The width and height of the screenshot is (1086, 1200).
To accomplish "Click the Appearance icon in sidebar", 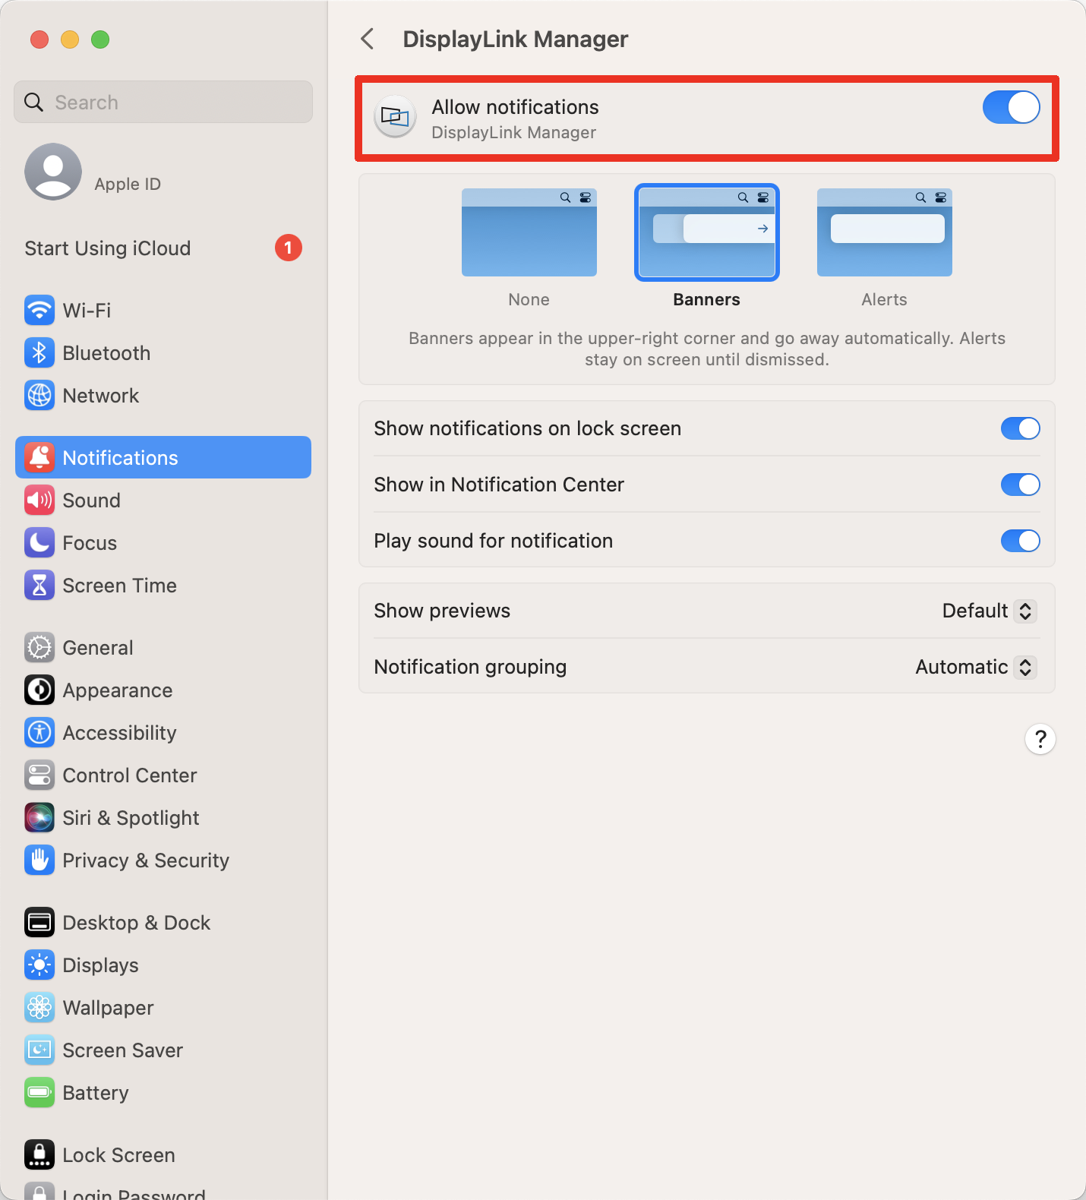I will [x=39, y=690].
